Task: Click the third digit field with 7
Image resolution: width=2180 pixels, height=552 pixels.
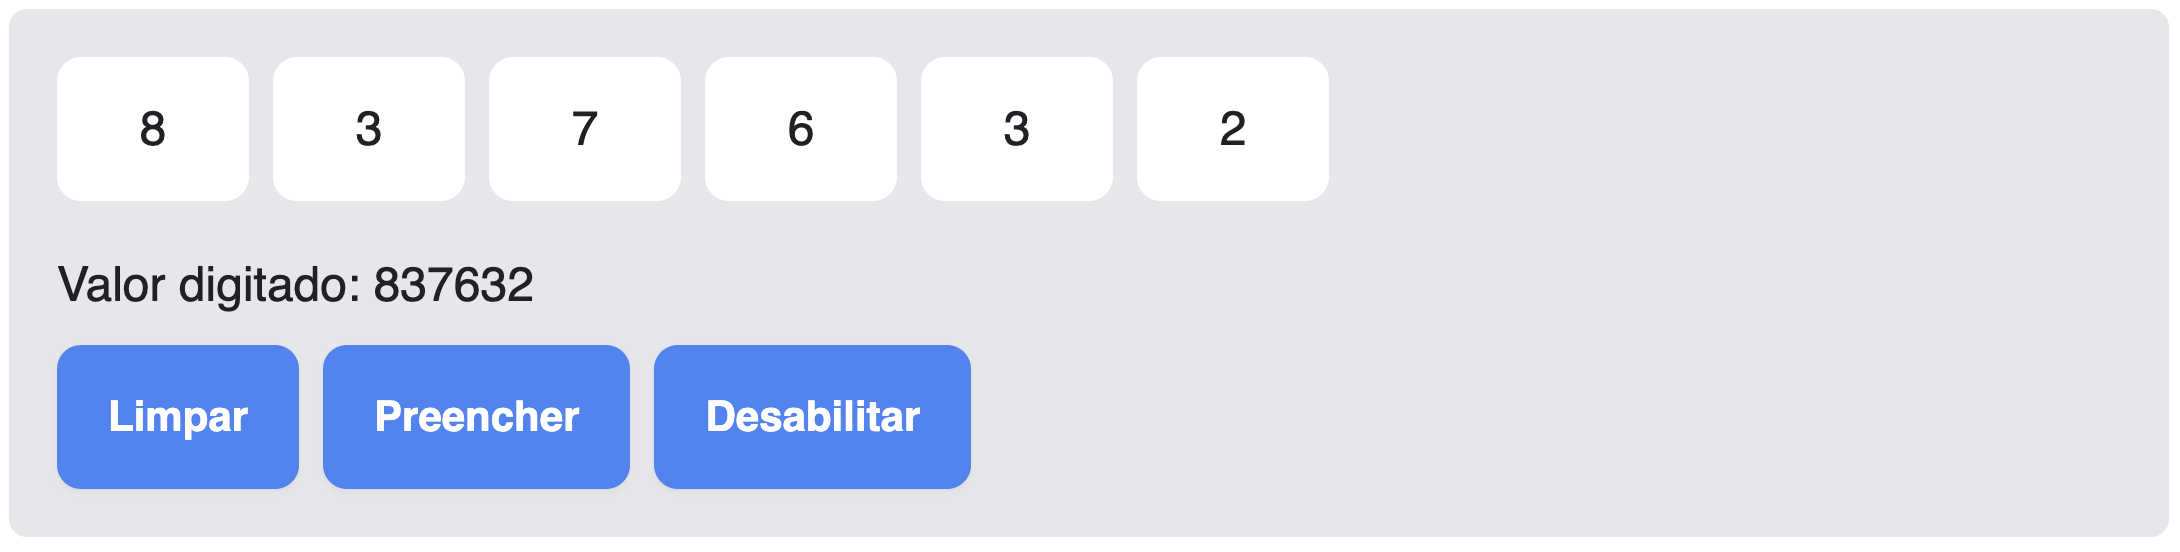Action: pyautogui.click(x=585, y=129)
